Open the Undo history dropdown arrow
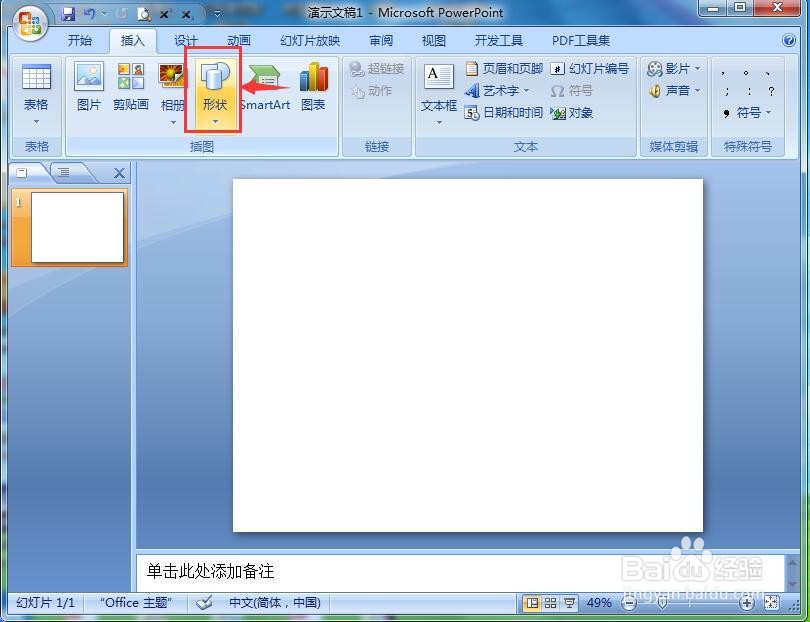The image size is (810, 622). pyautogui.click(x=104, y=14)
